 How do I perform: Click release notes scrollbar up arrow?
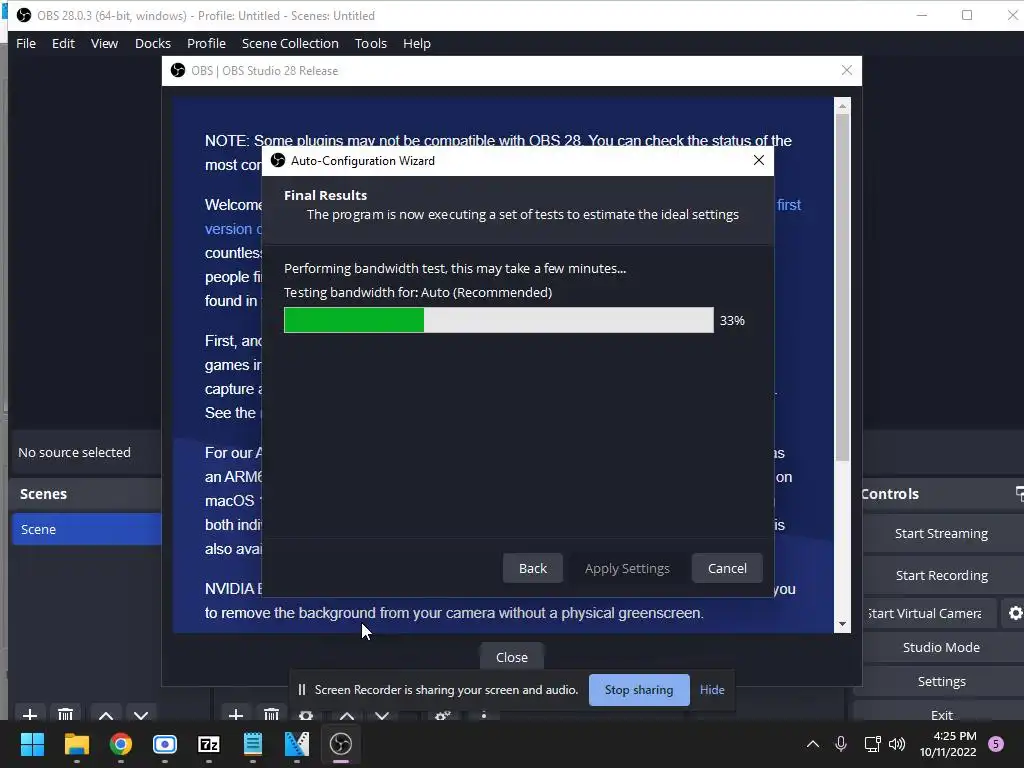click(x=842, y=105)
